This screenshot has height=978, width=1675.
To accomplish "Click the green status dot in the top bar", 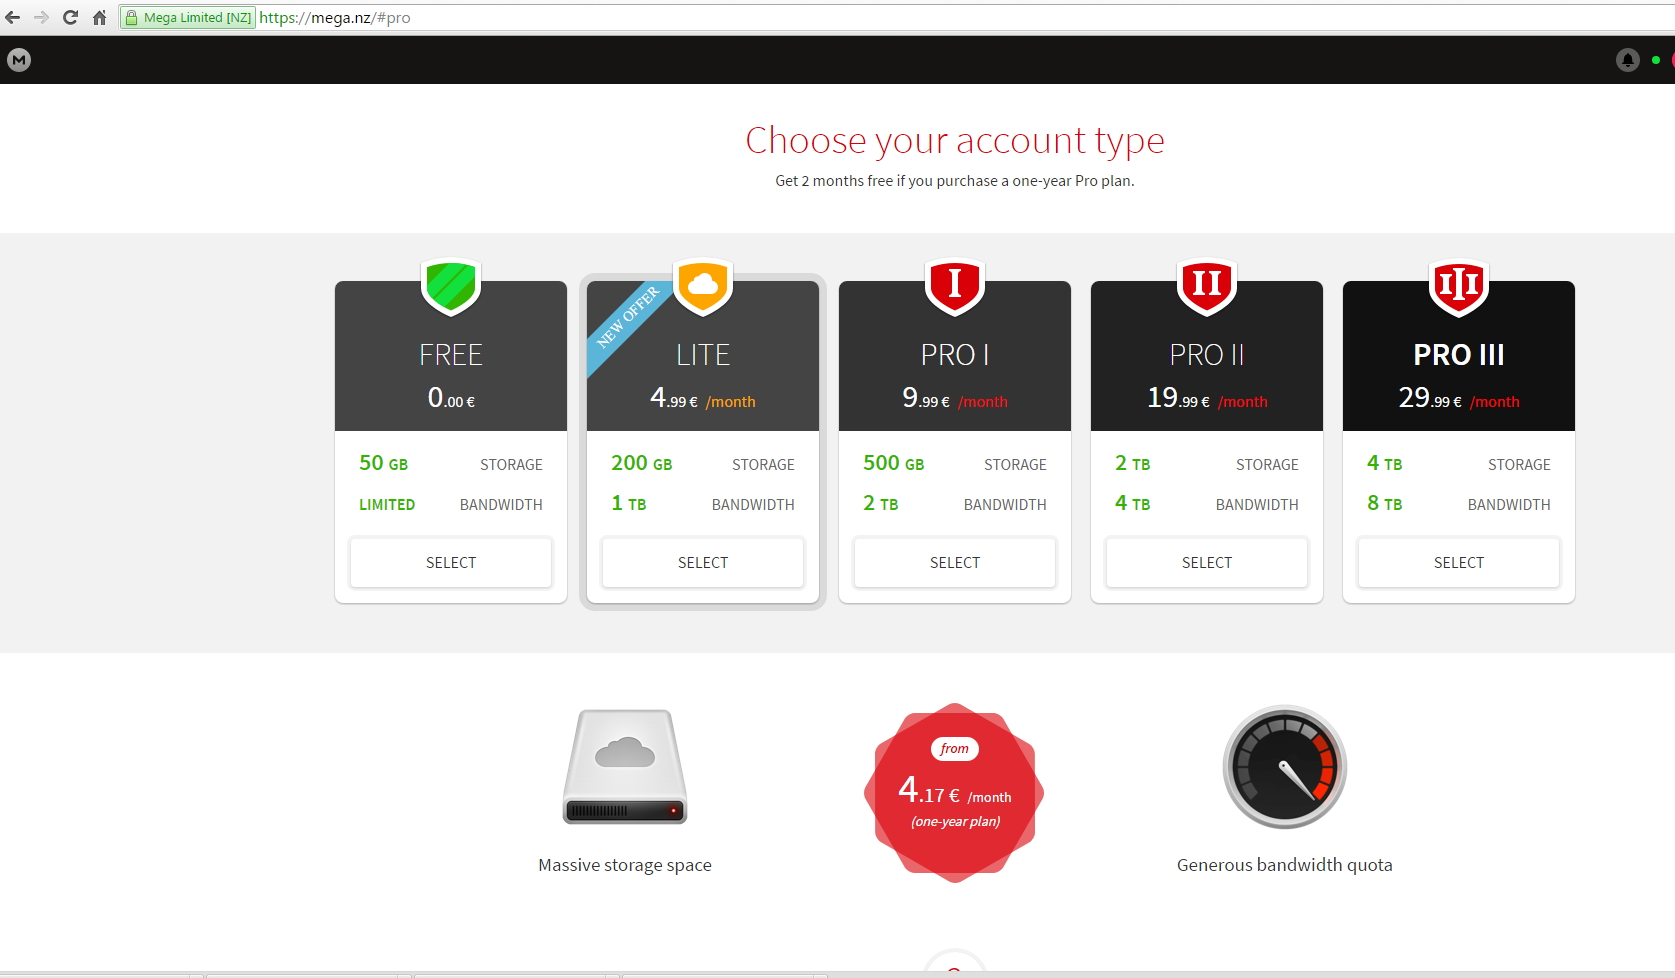I will [x=1656, y=60].
